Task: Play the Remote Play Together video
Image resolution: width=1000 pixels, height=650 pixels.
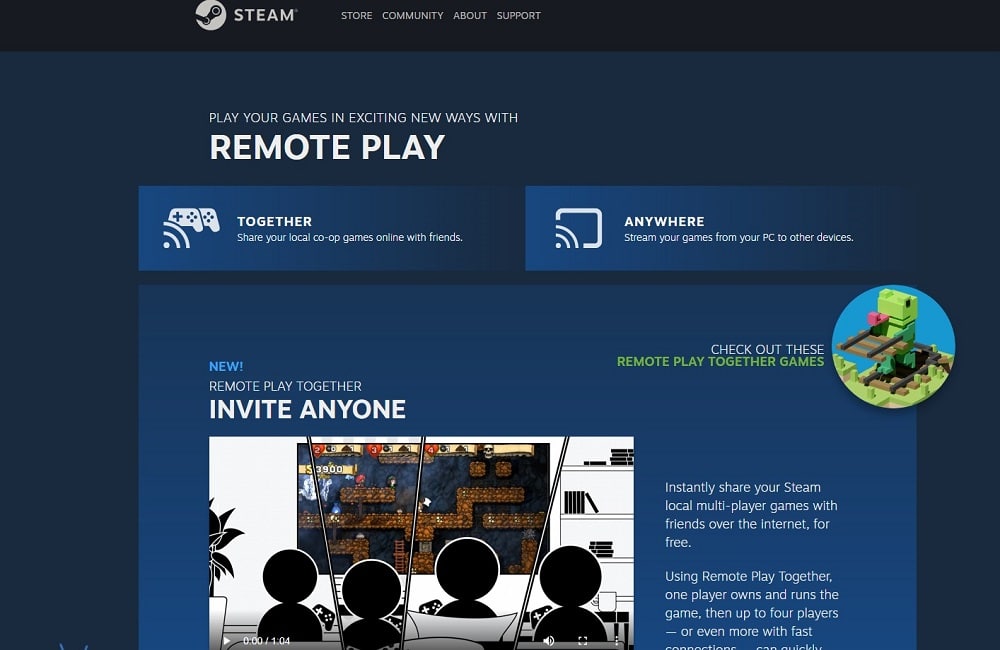Action: tap(226, 640)
